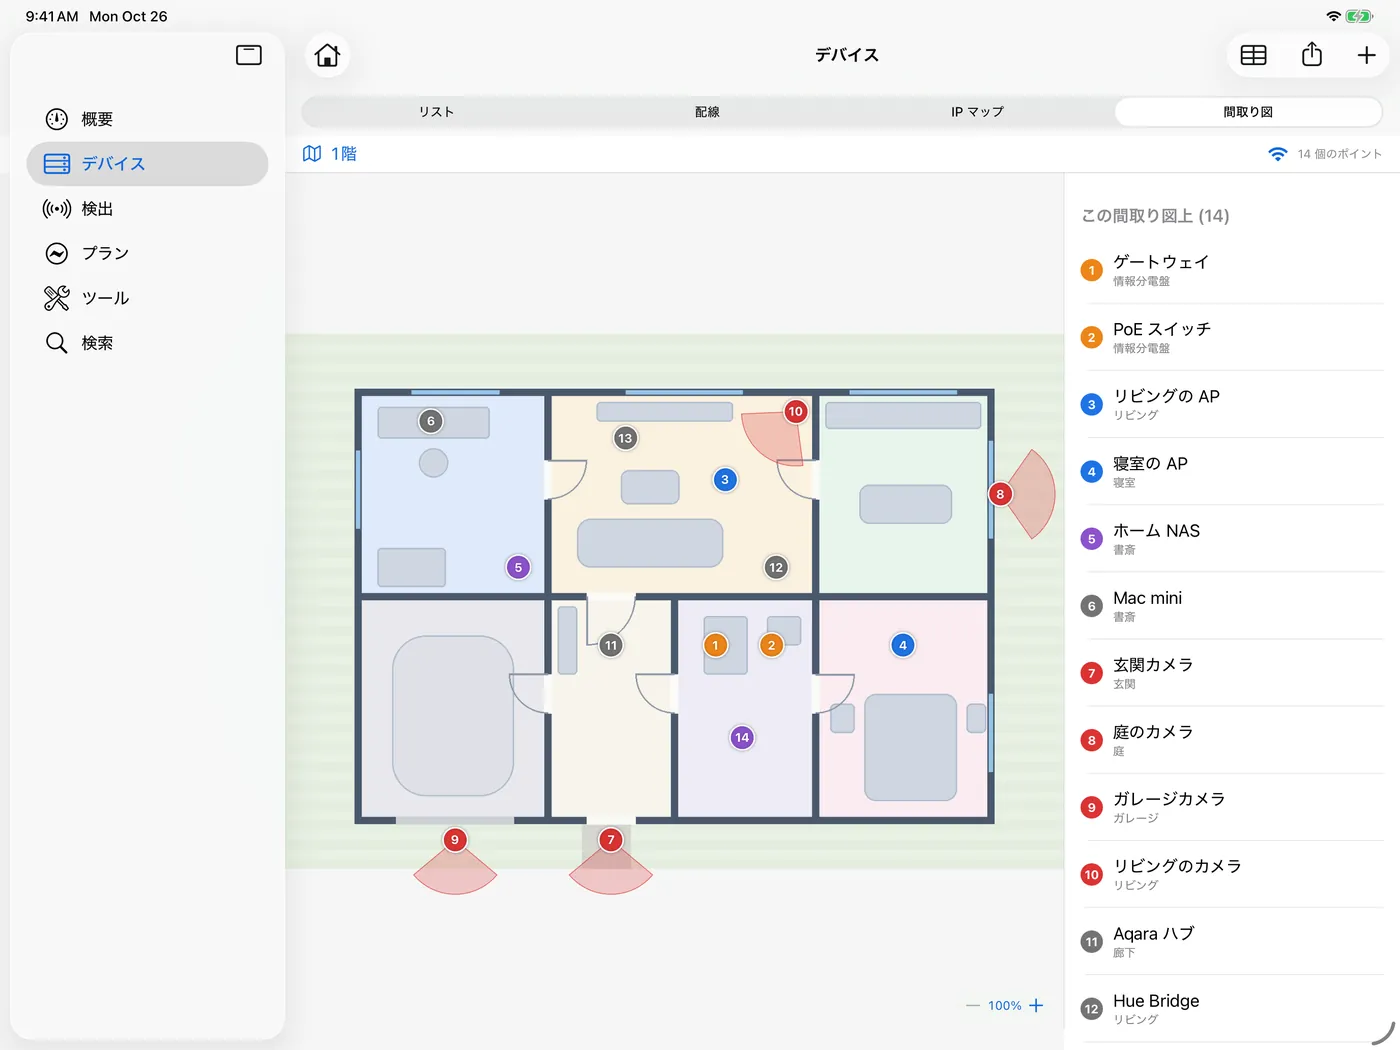Open ツール in the sidebar
This screenshot has width=1400, height=1050.
click(147, 298)
